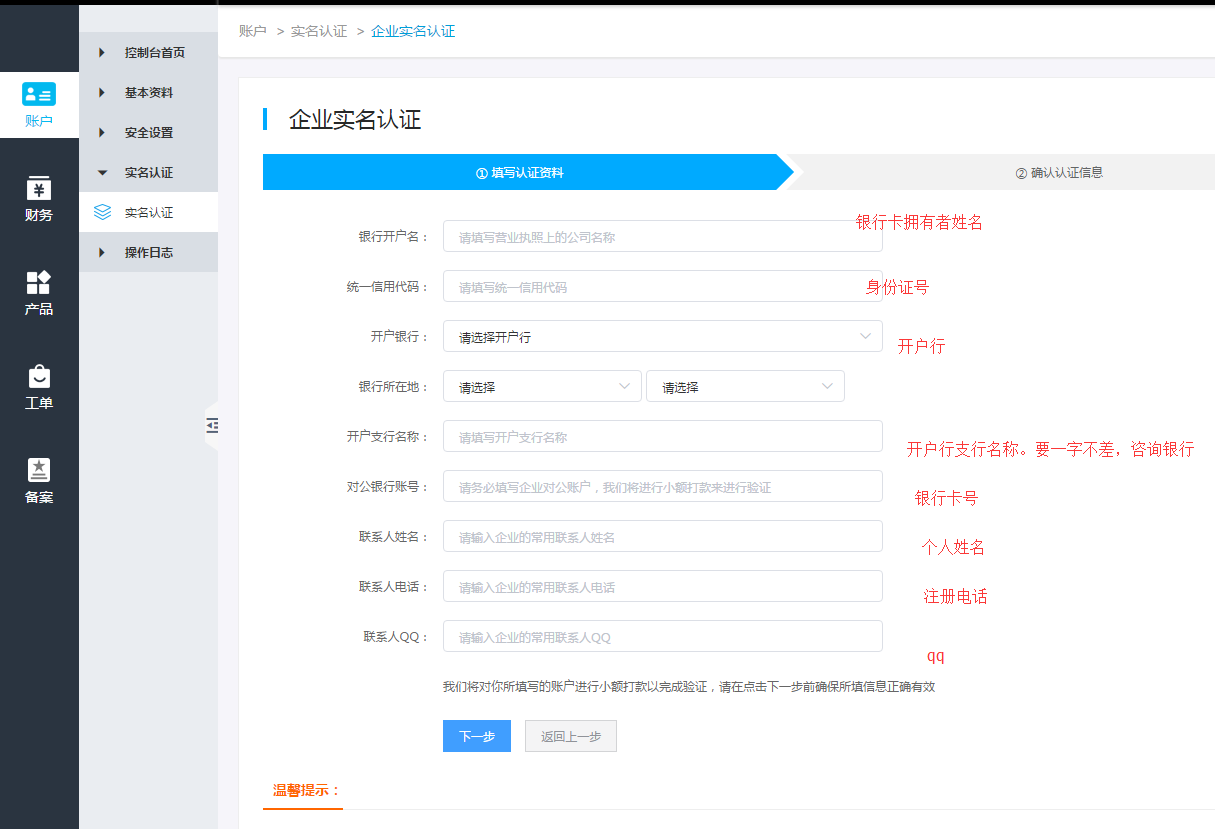Click the 下一步 button
The height and width of the screenshot is (829, 1215).
(477, 736)
